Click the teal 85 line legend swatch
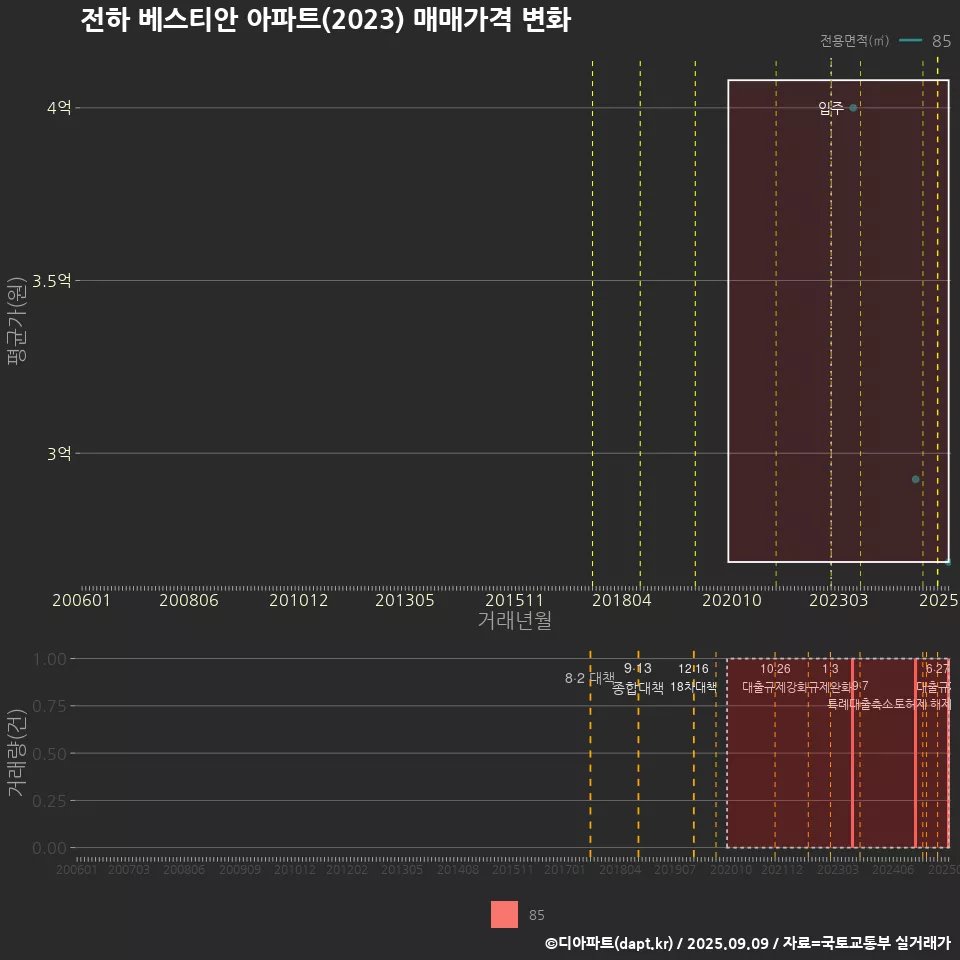960x960 pixels. pyautogui.click(x=910, y=40)
